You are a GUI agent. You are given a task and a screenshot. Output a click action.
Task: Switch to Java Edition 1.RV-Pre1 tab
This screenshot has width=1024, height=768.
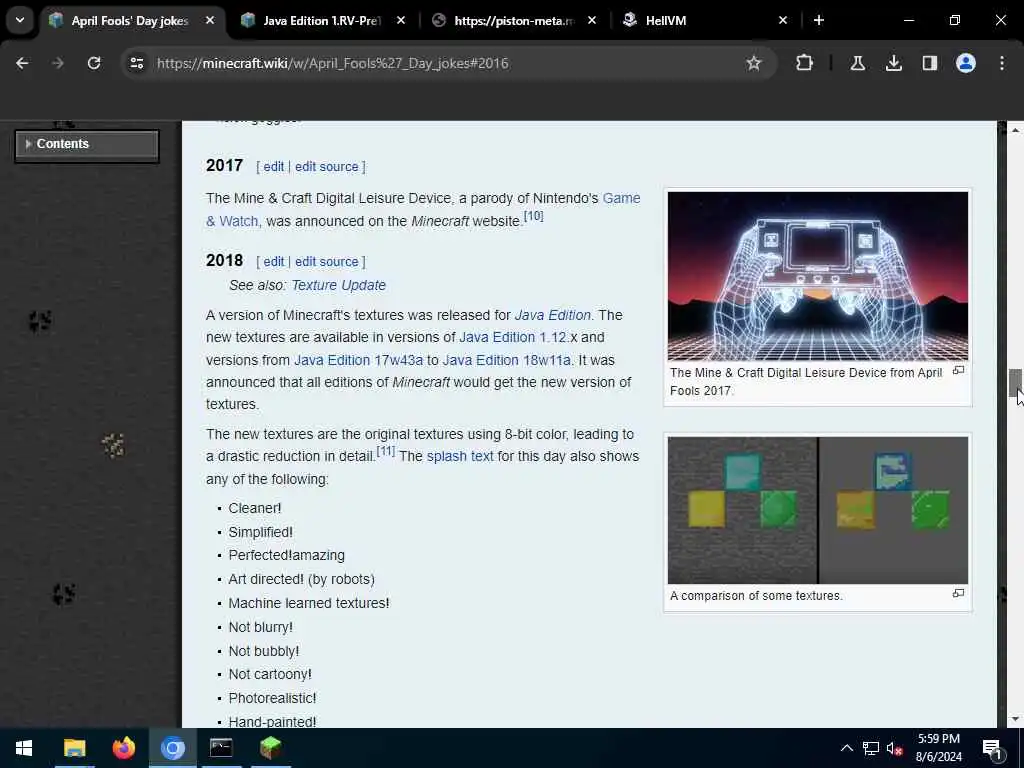pos(321,21)
